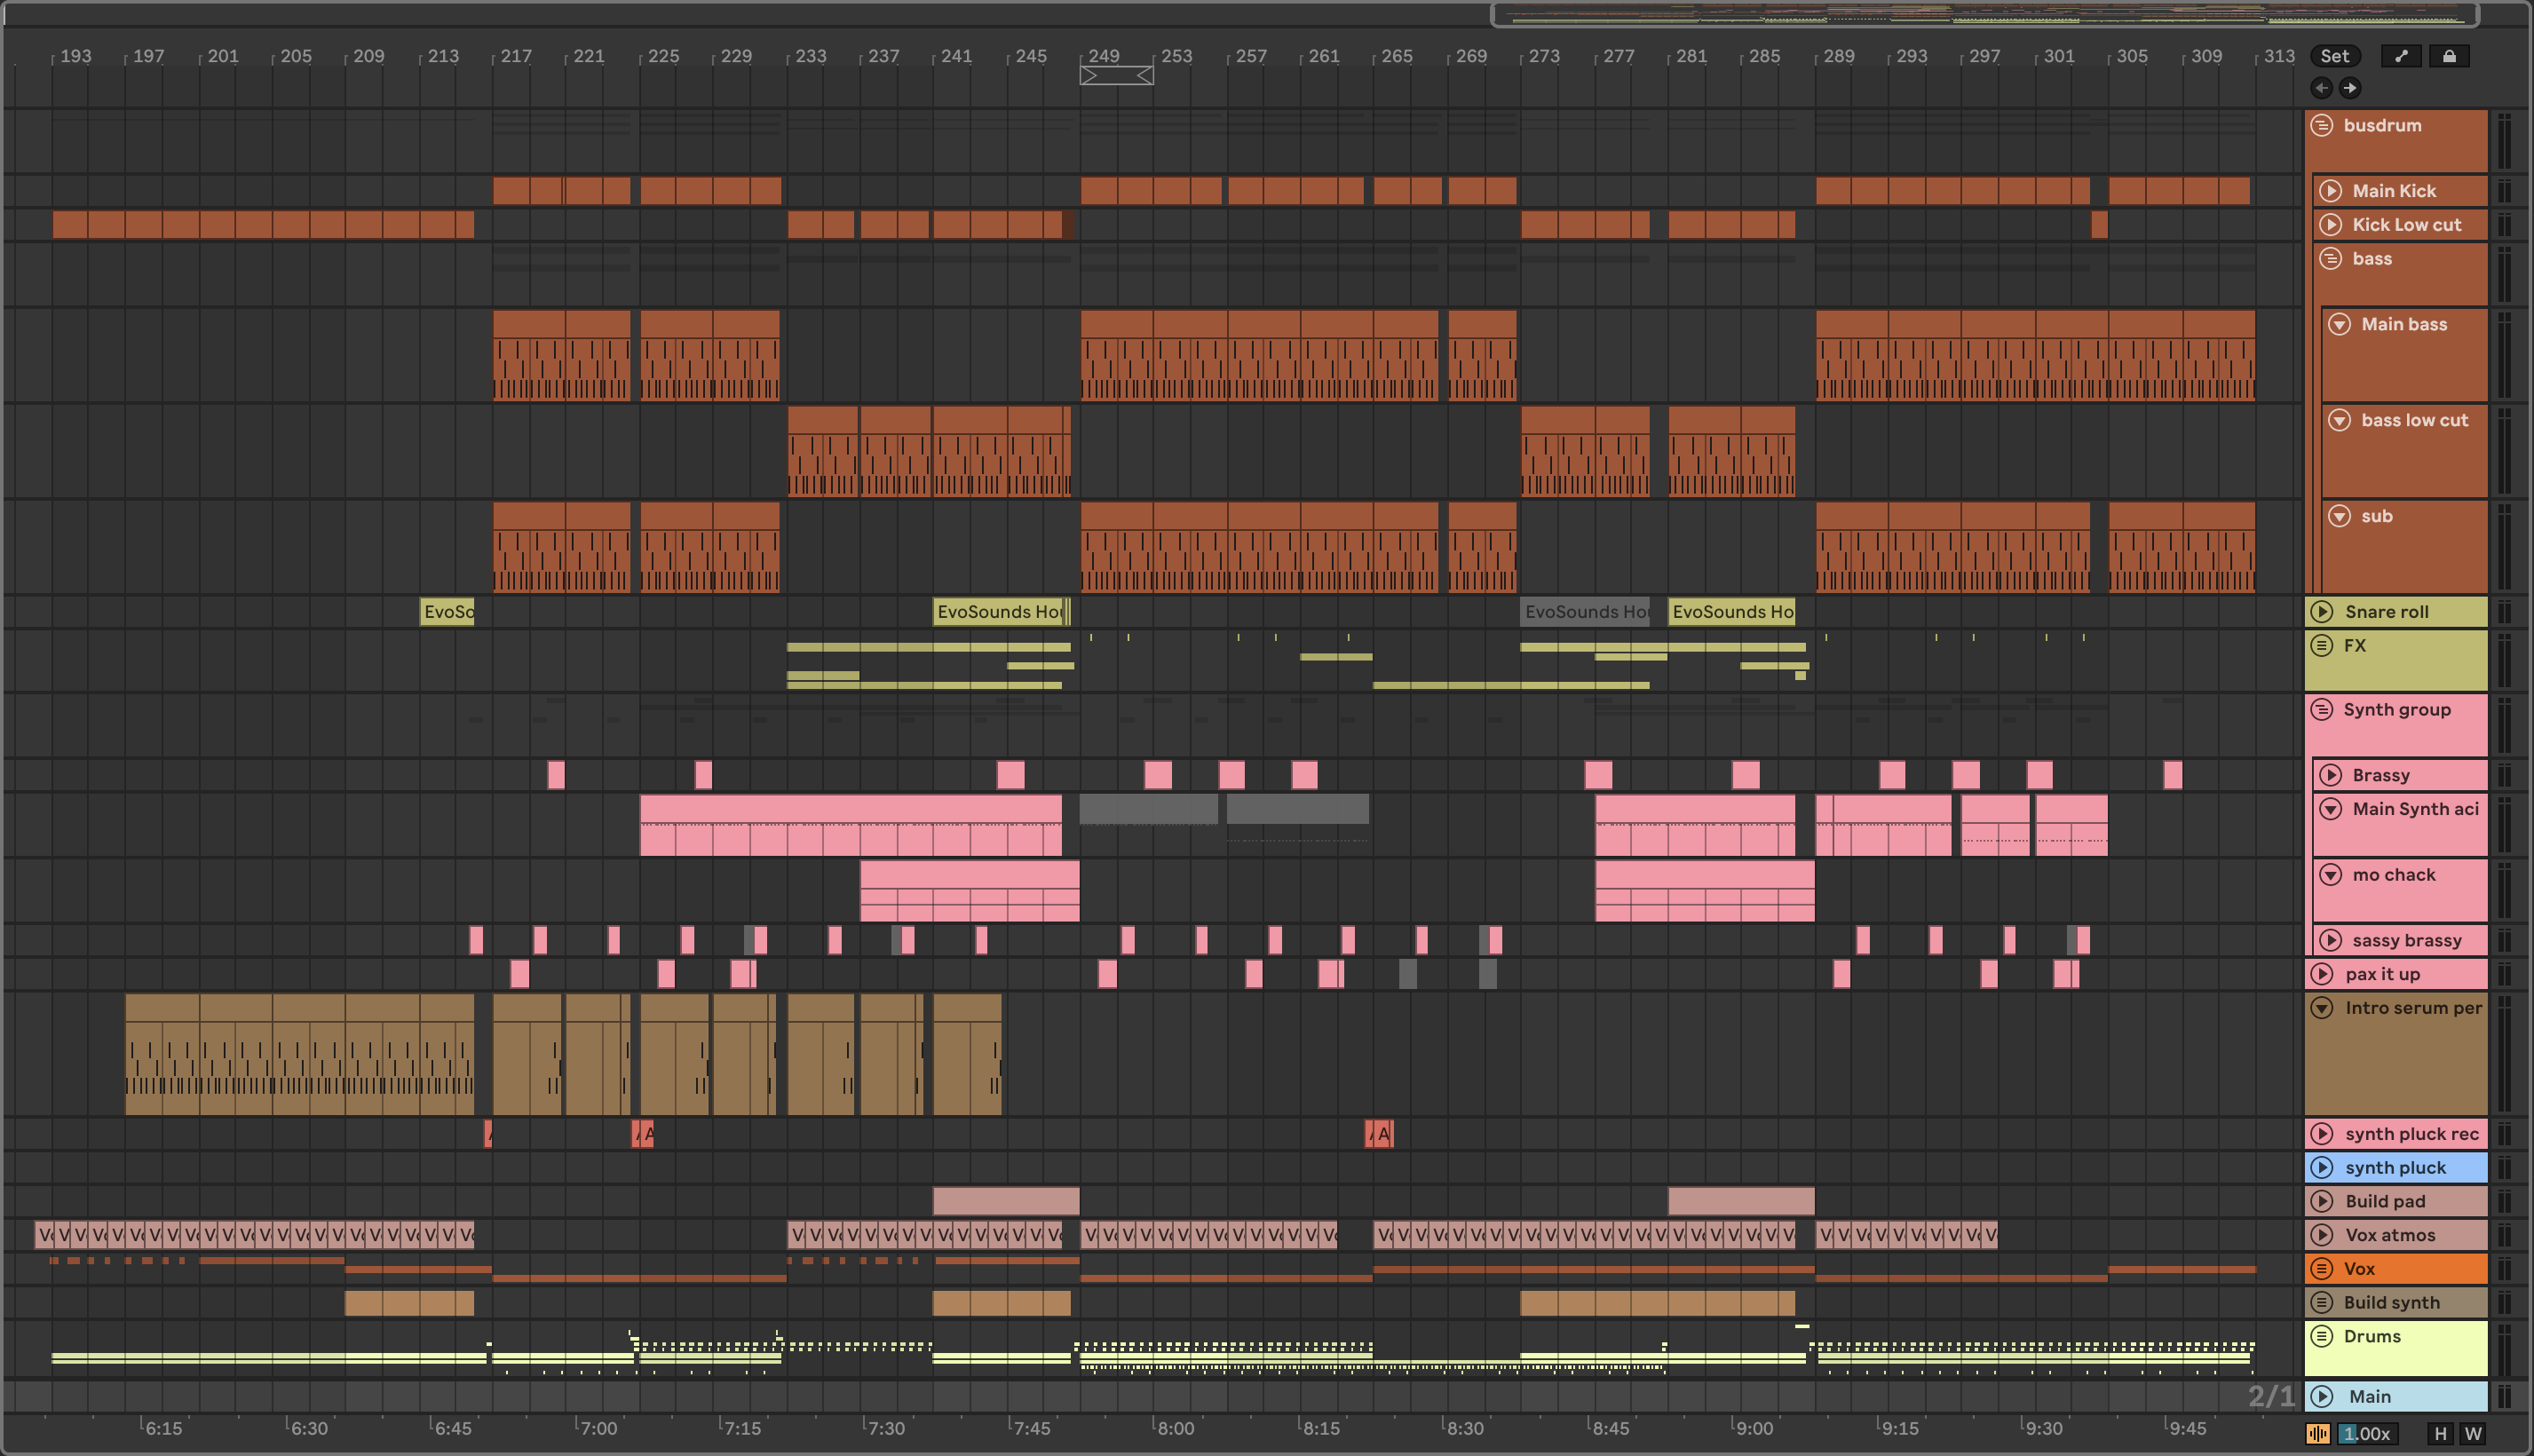Screen dimensions: 2534x1456
Task: Toggle the Automation Mode line icon
Action: [x=2401, y=56]
